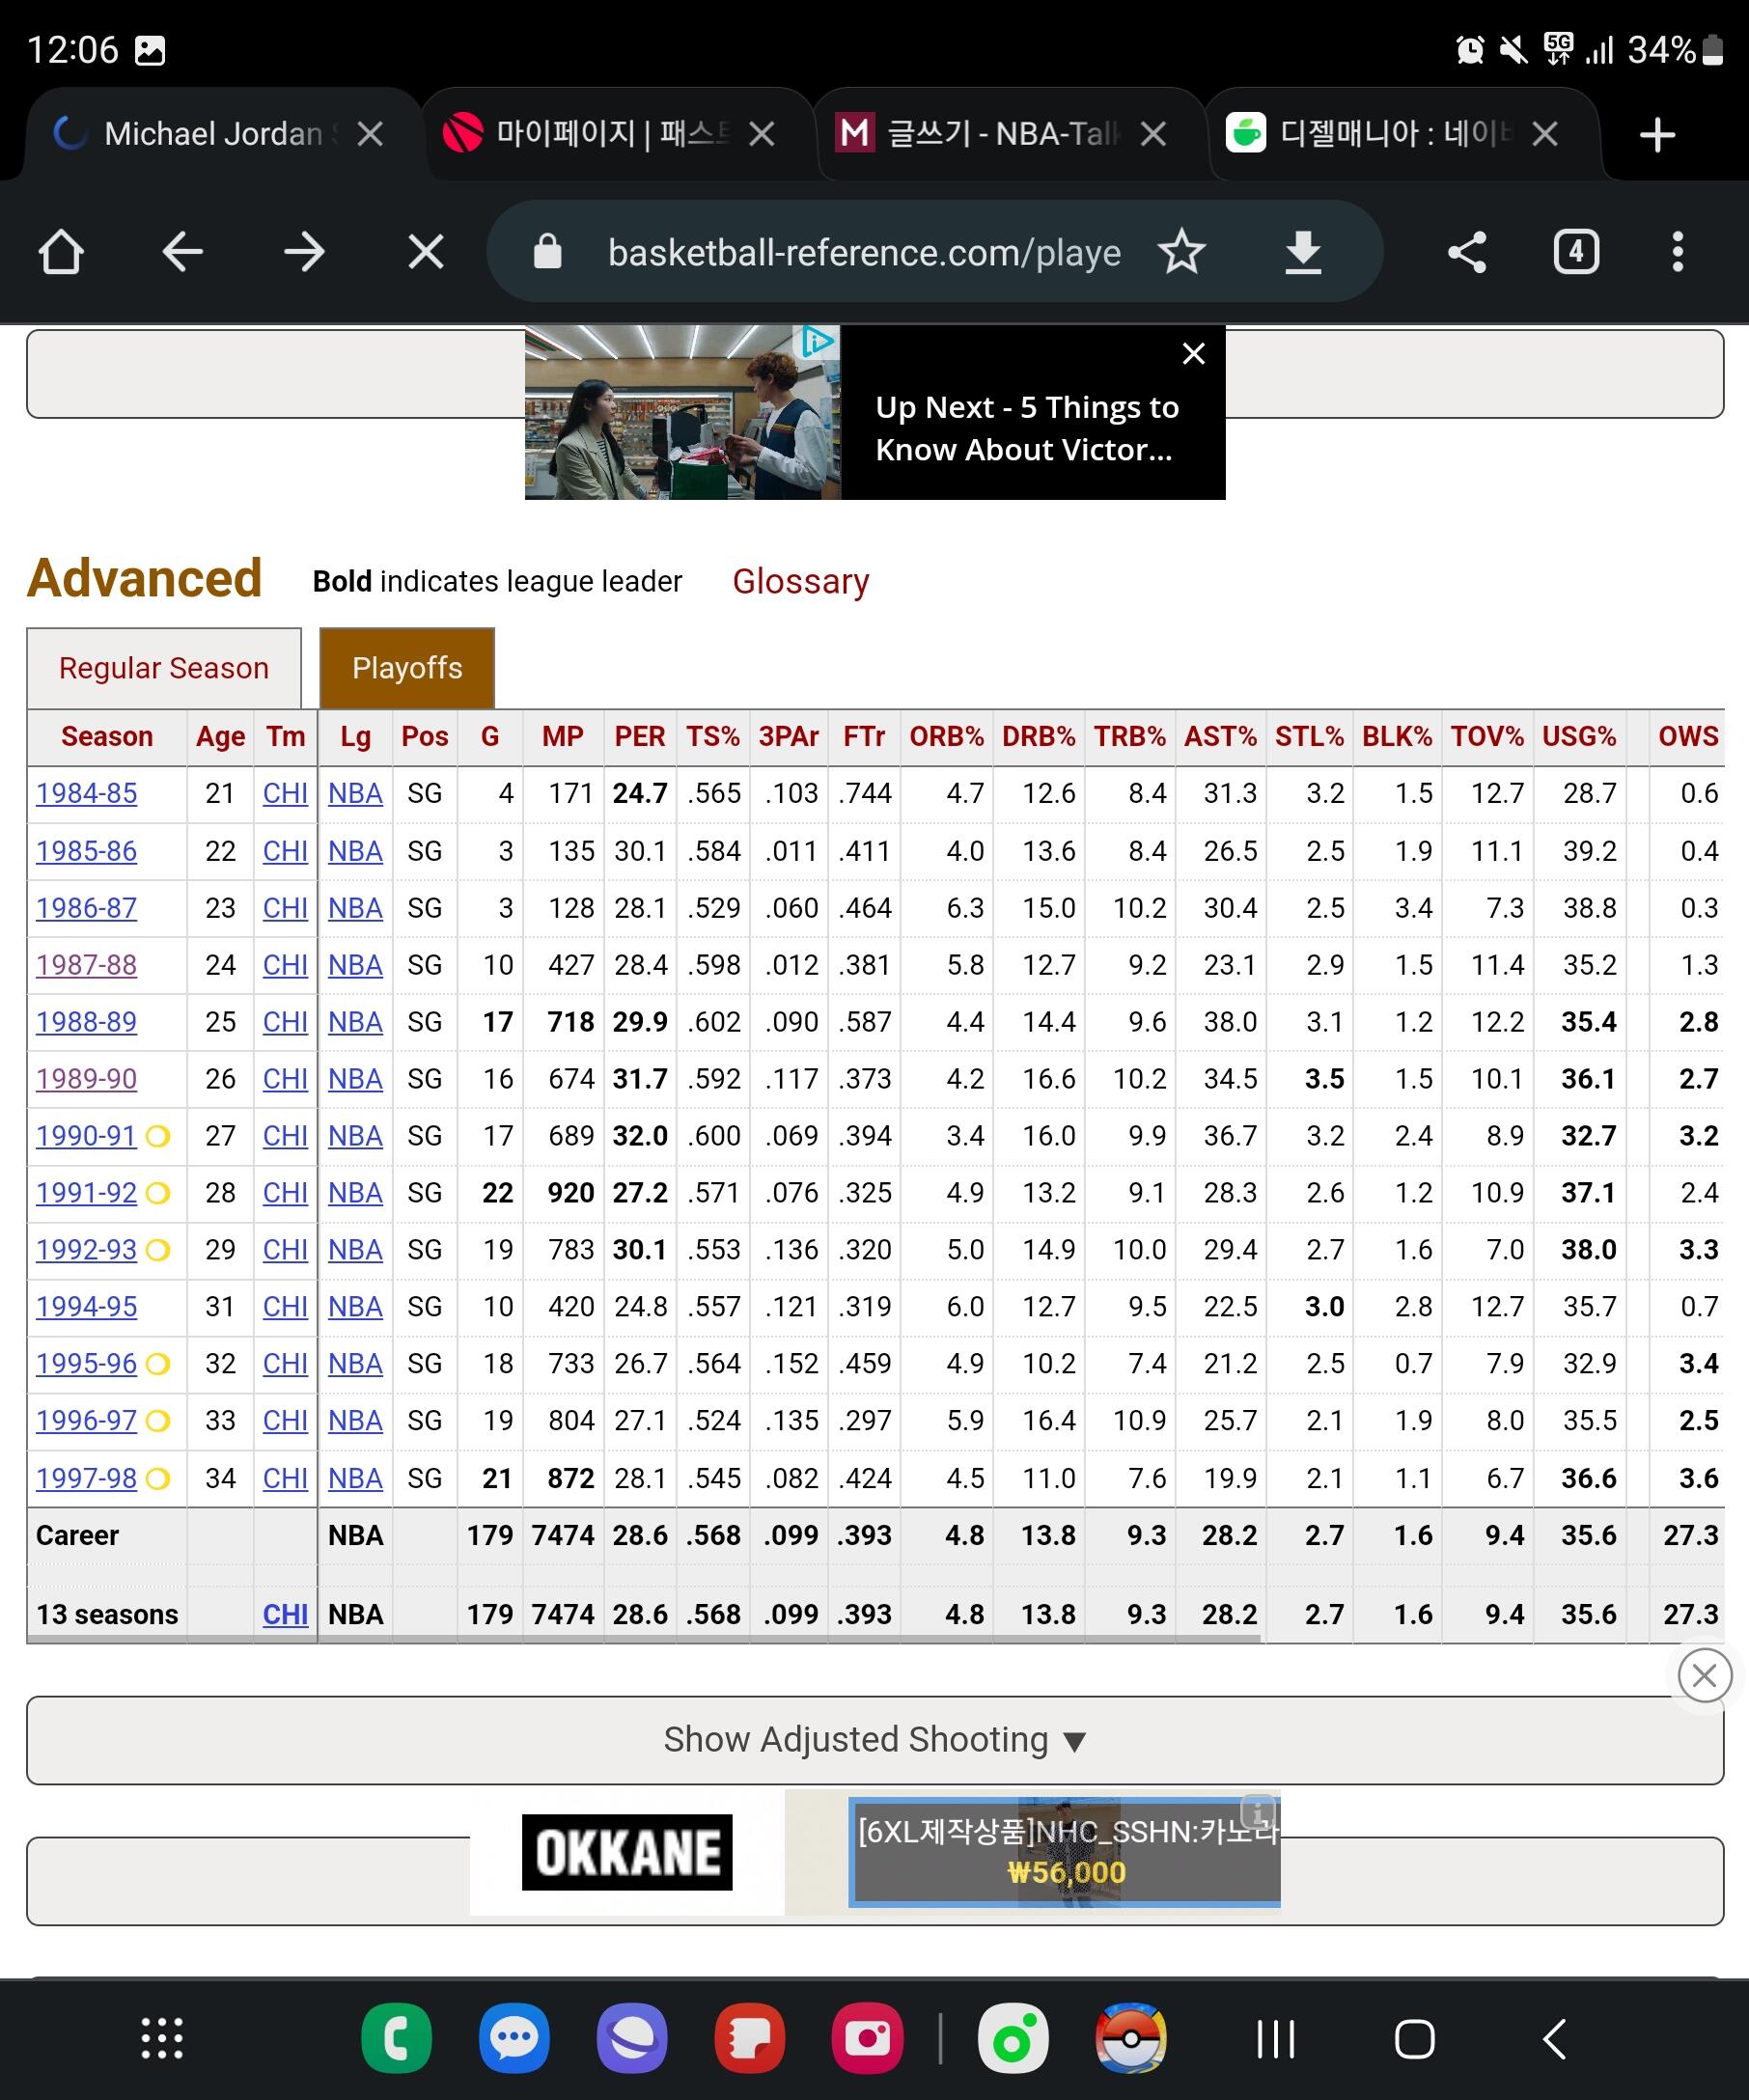Open the browser three-dot menu
Viewport: 1749px width, 2100px height.
point(1678,252)
